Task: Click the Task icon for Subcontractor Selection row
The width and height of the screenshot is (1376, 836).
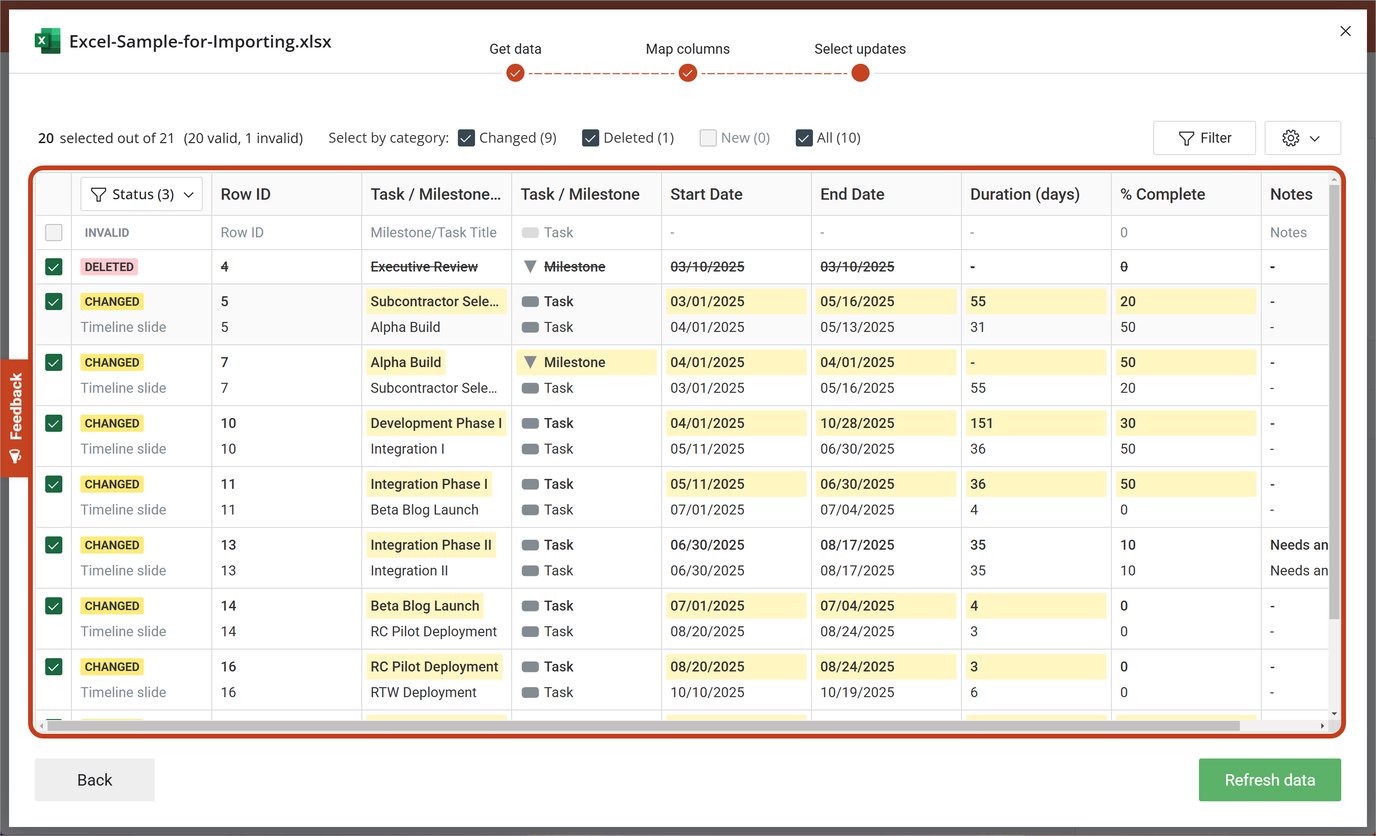Action: (530, 300)
